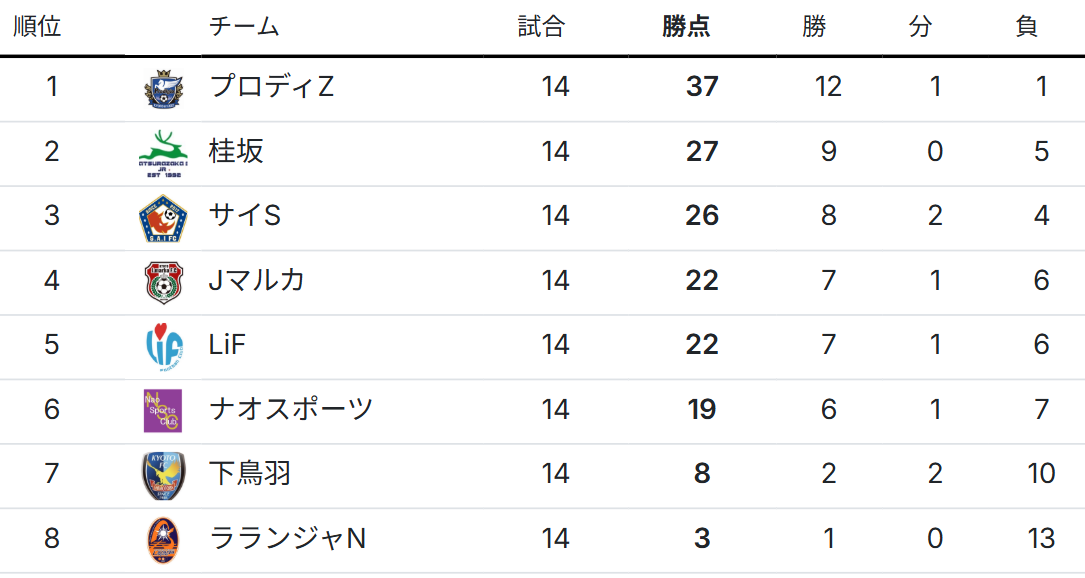This screenshot has height=578, width=1085.
Task: Sort table by 順位 column header
Action: pyautogui.click(x=37, y=27)
